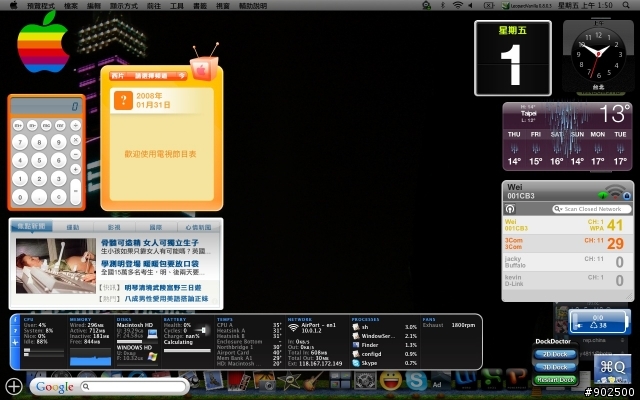Open the magnifier dropdown in Scan Closed Network field
640x400 pixels.
tap(558, 209)
